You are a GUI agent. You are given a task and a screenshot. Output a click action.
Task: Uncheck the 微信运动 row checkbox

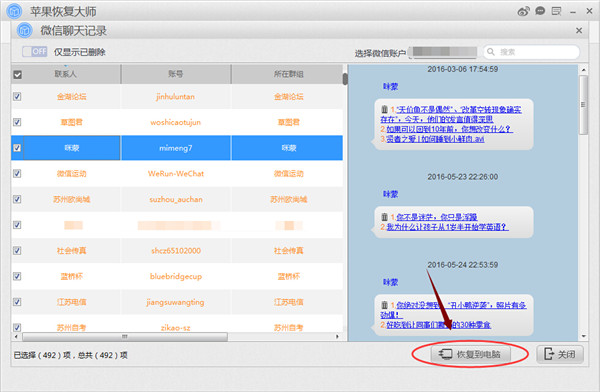coord(17,173)
